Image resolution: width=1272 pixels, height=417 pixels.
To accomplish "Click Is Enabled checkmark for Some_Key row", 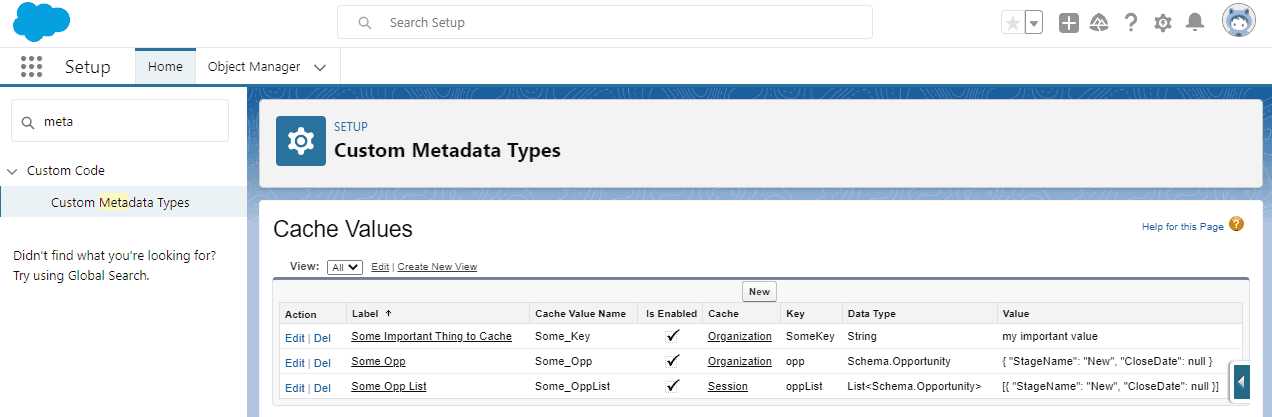I will coord(672,336).
